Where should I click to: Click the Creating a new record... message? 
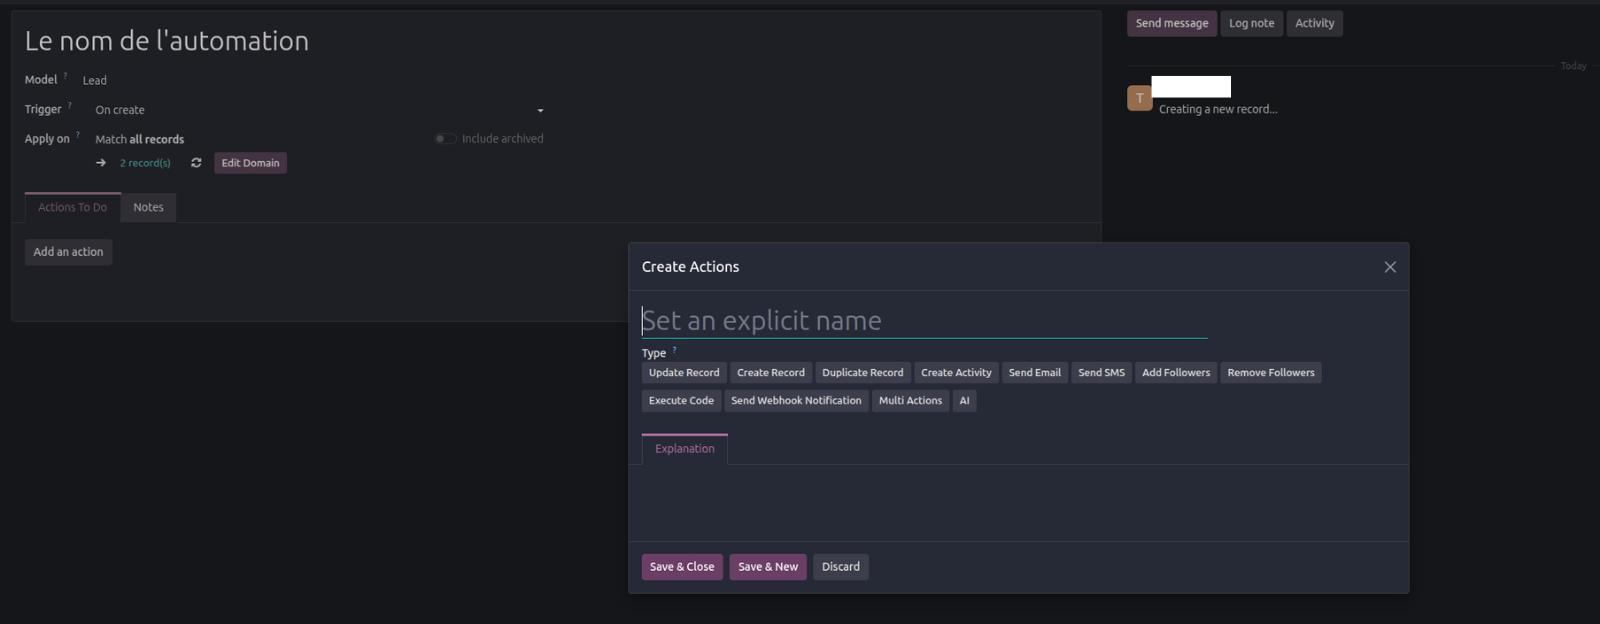(x=1218, y=109)
